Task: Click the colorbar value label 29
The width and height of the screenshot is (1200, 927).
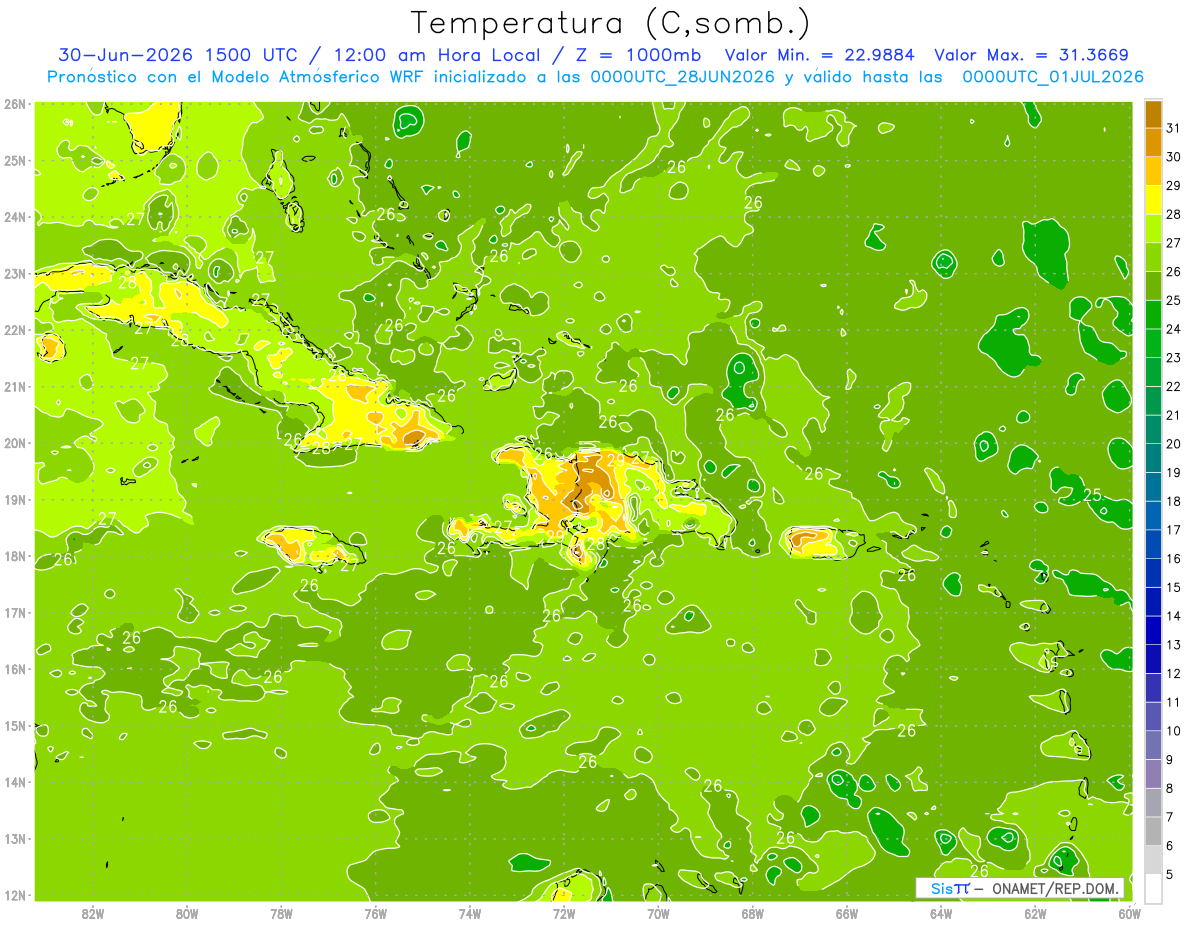Action: tap(1173, 185)
